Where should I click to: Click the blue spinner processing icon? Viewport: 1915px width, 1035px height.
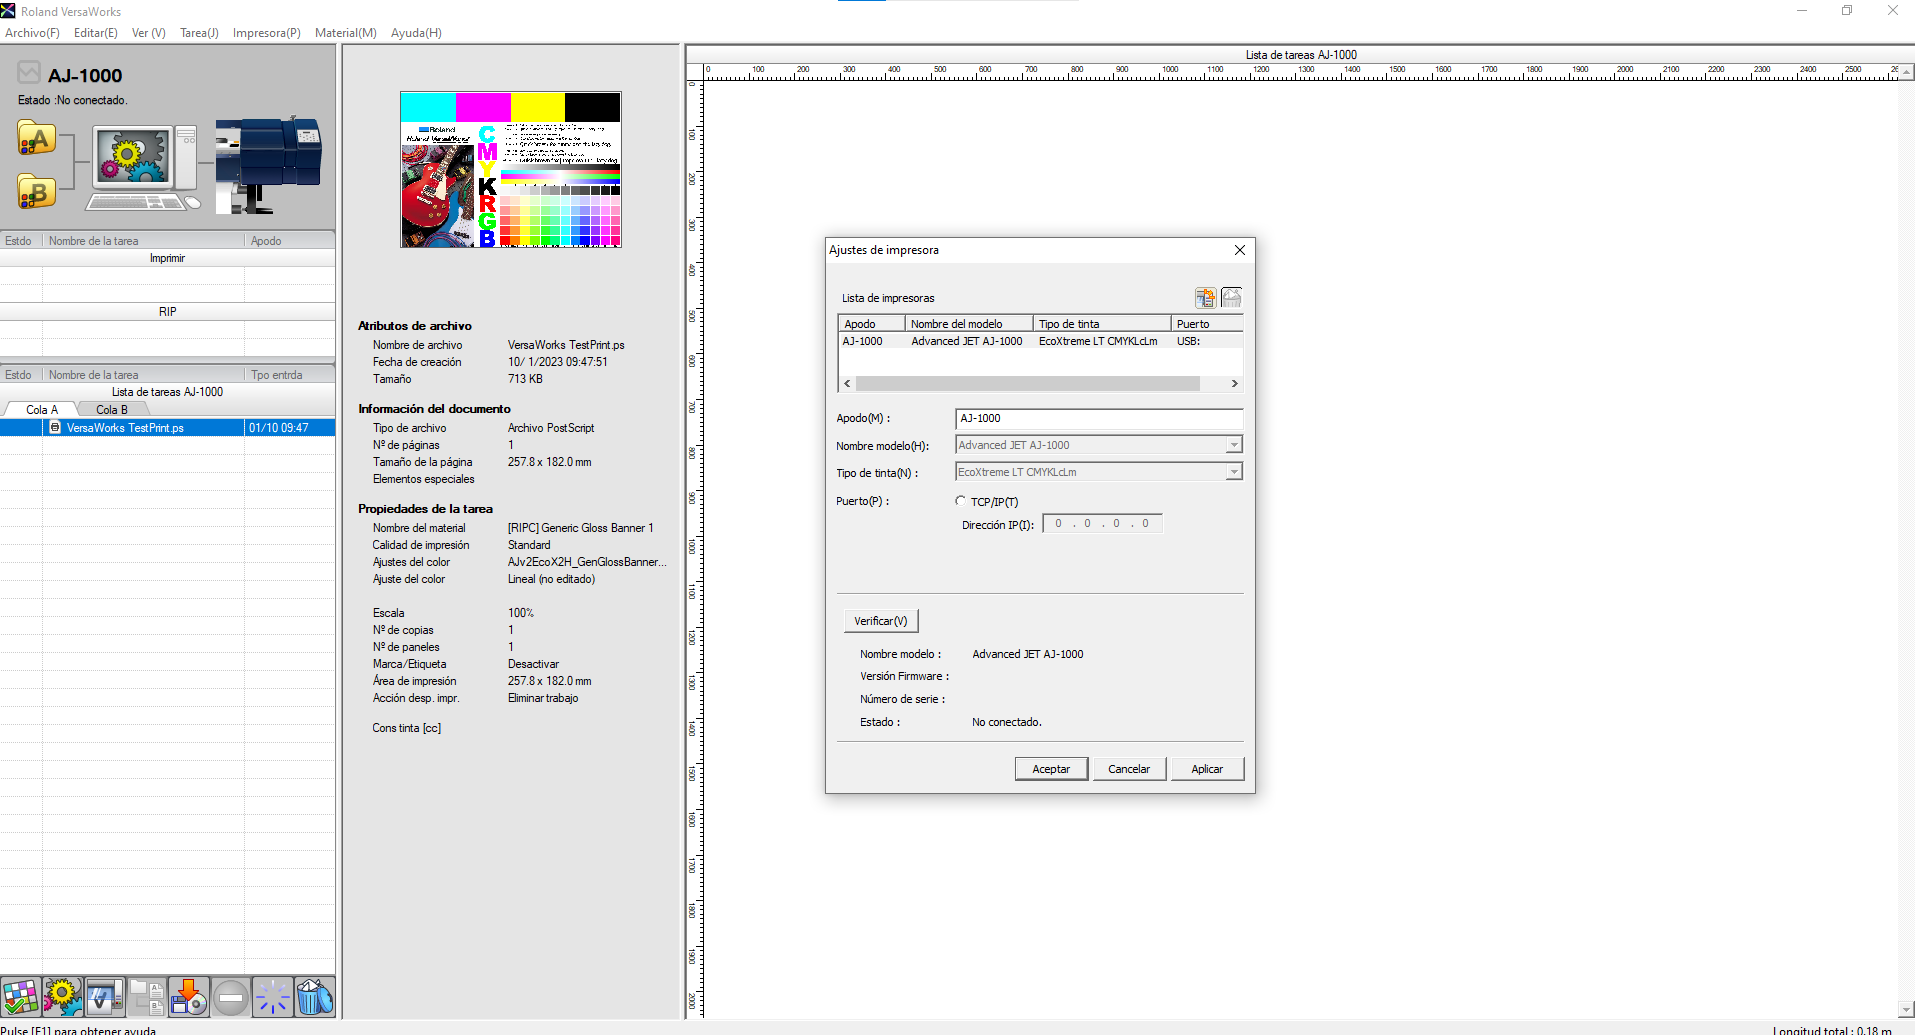click(x=272, y=997)
